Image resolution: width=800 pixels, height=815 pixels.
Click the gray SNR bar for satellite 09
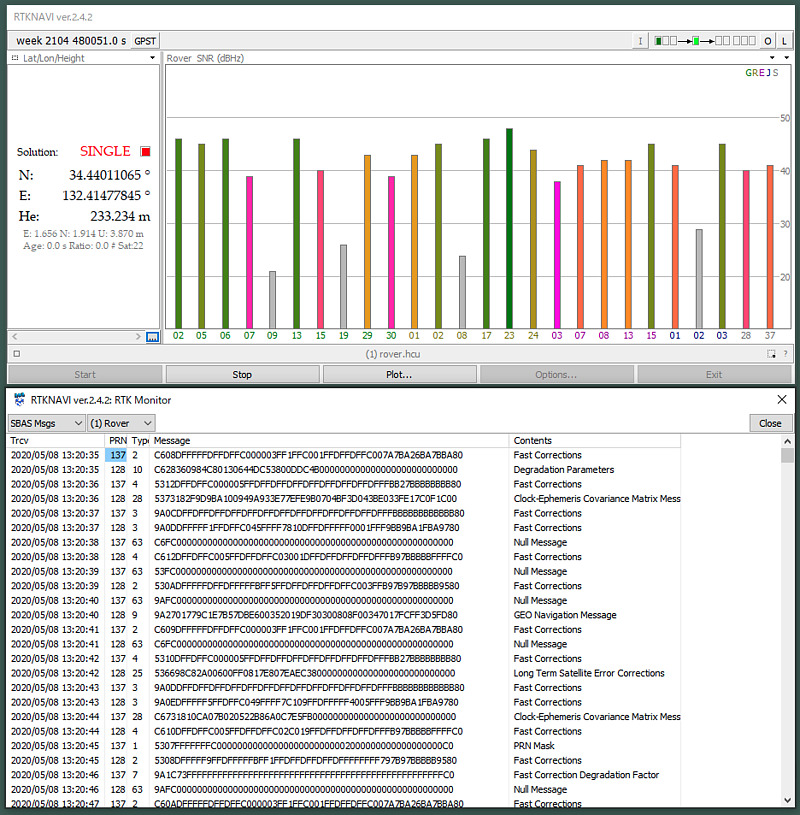[x=272, y=300]
